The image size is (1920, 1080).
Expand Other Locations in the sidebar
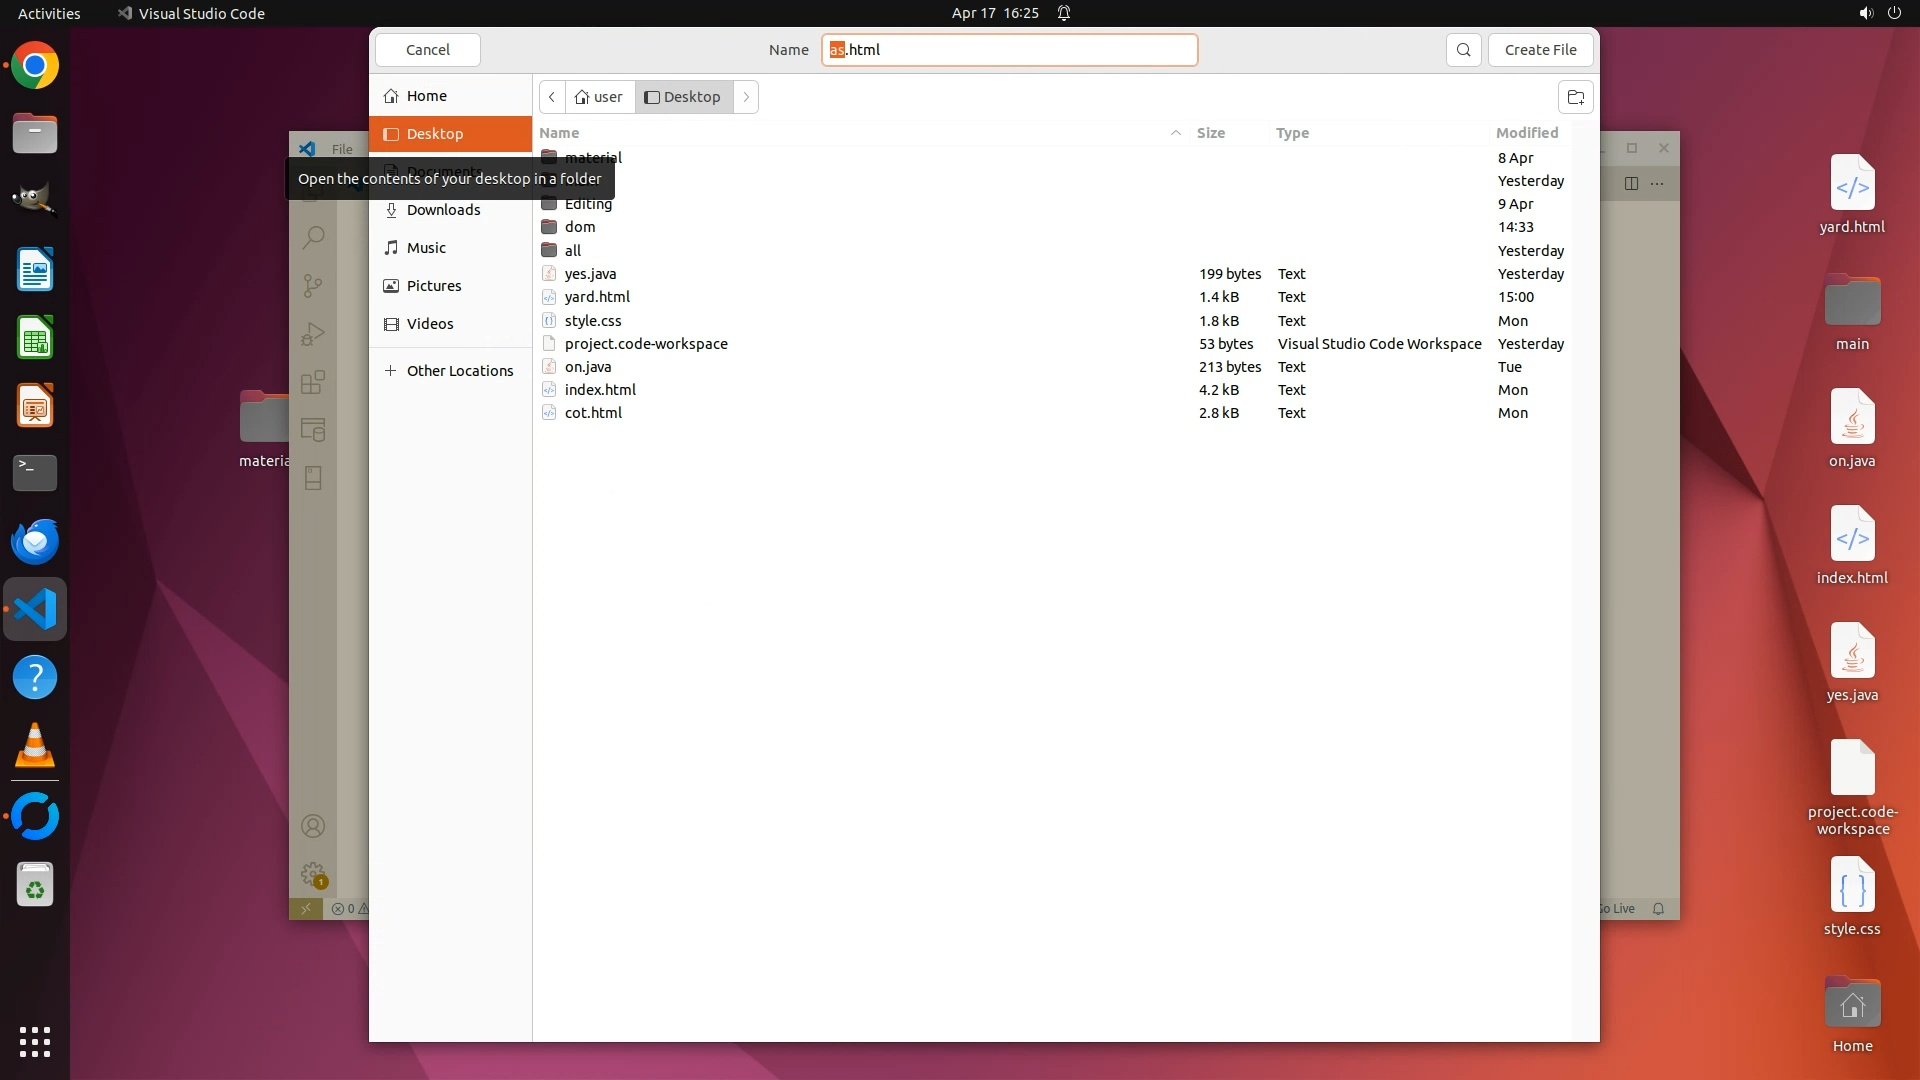click(x=459, y=371)
